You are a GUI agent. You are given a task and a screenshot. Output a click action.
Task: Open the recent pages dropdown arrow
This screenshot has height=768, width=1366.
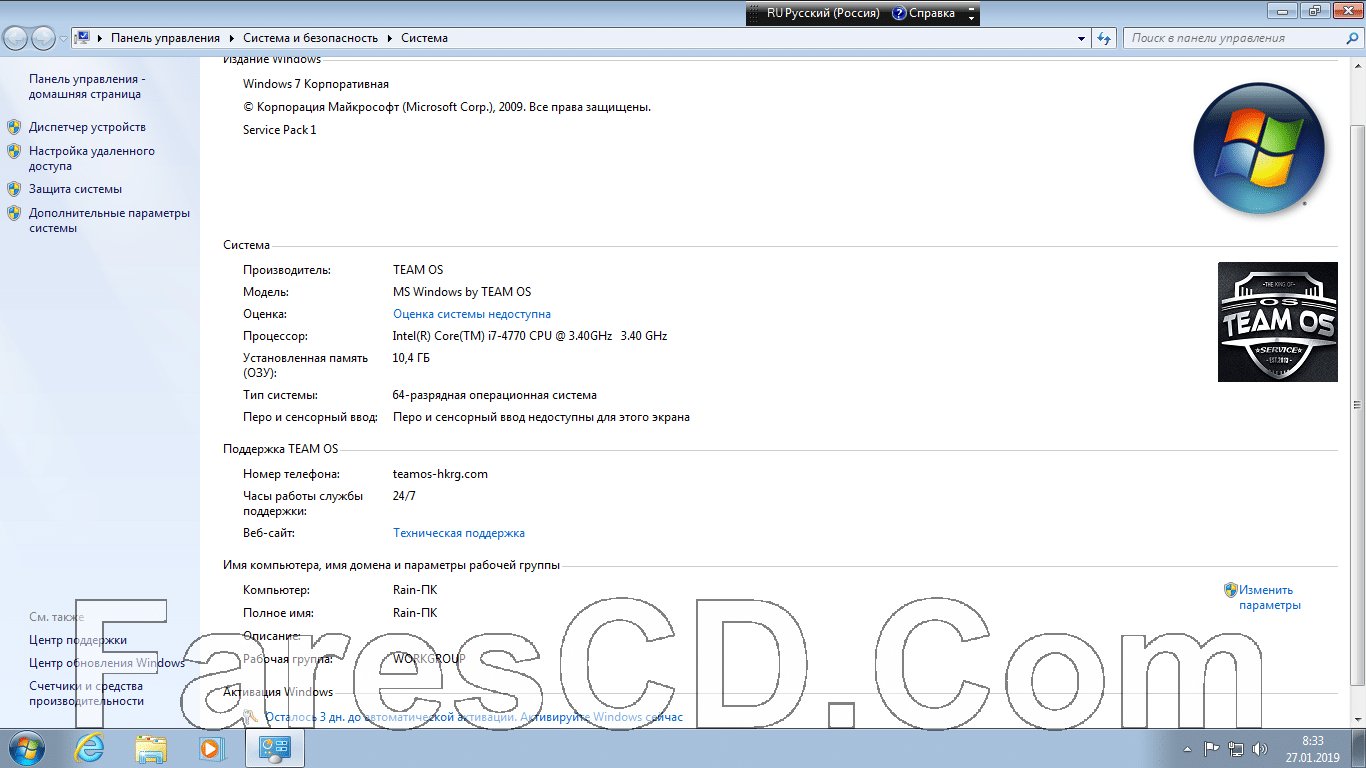63,39
